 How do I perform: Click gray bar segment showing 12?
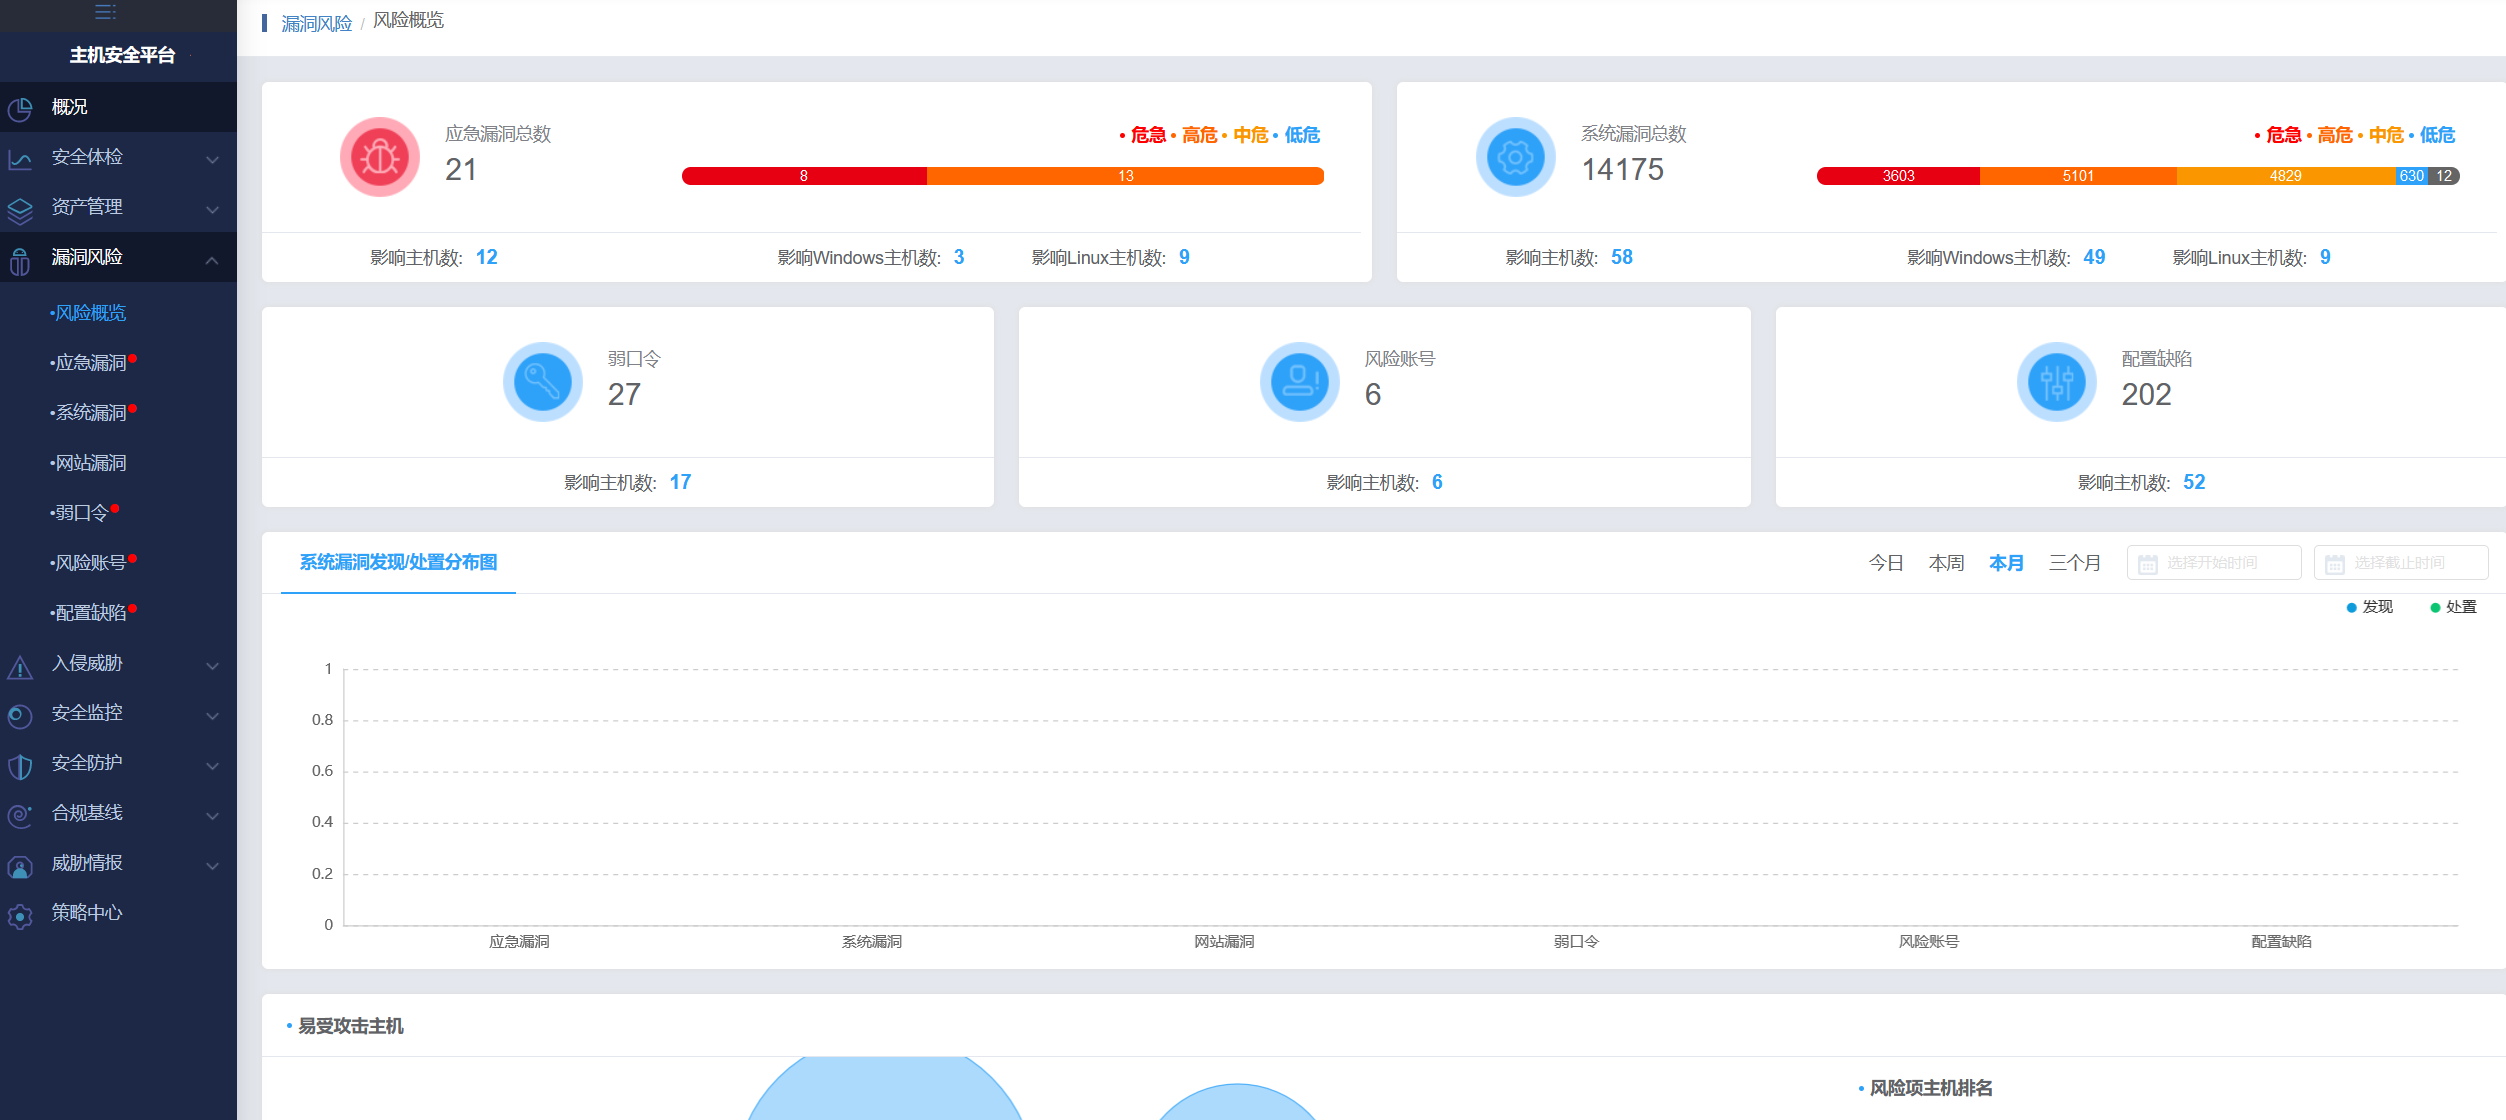[x=2444, y=176]
